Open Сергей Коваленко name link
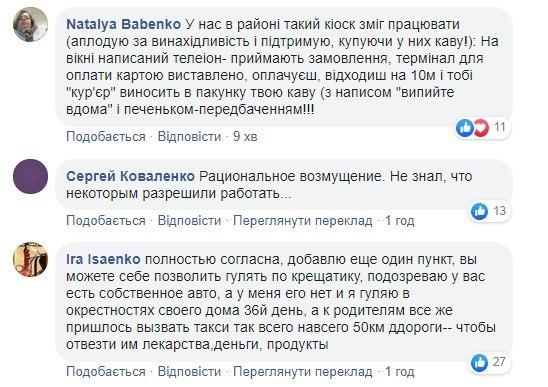The width and height of the screenshot is (548, 387). [x=130, y=176]
